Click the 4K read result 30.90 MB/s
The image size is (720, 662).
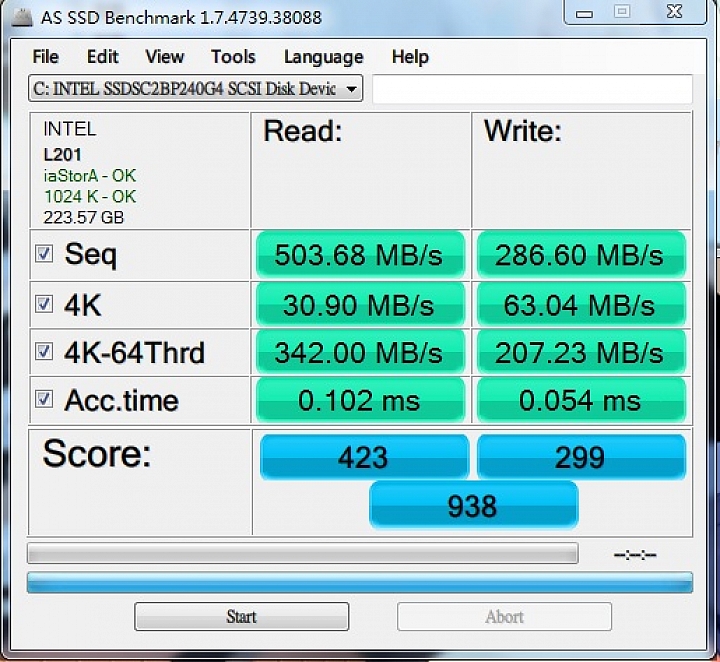click(x=360, y=305)
